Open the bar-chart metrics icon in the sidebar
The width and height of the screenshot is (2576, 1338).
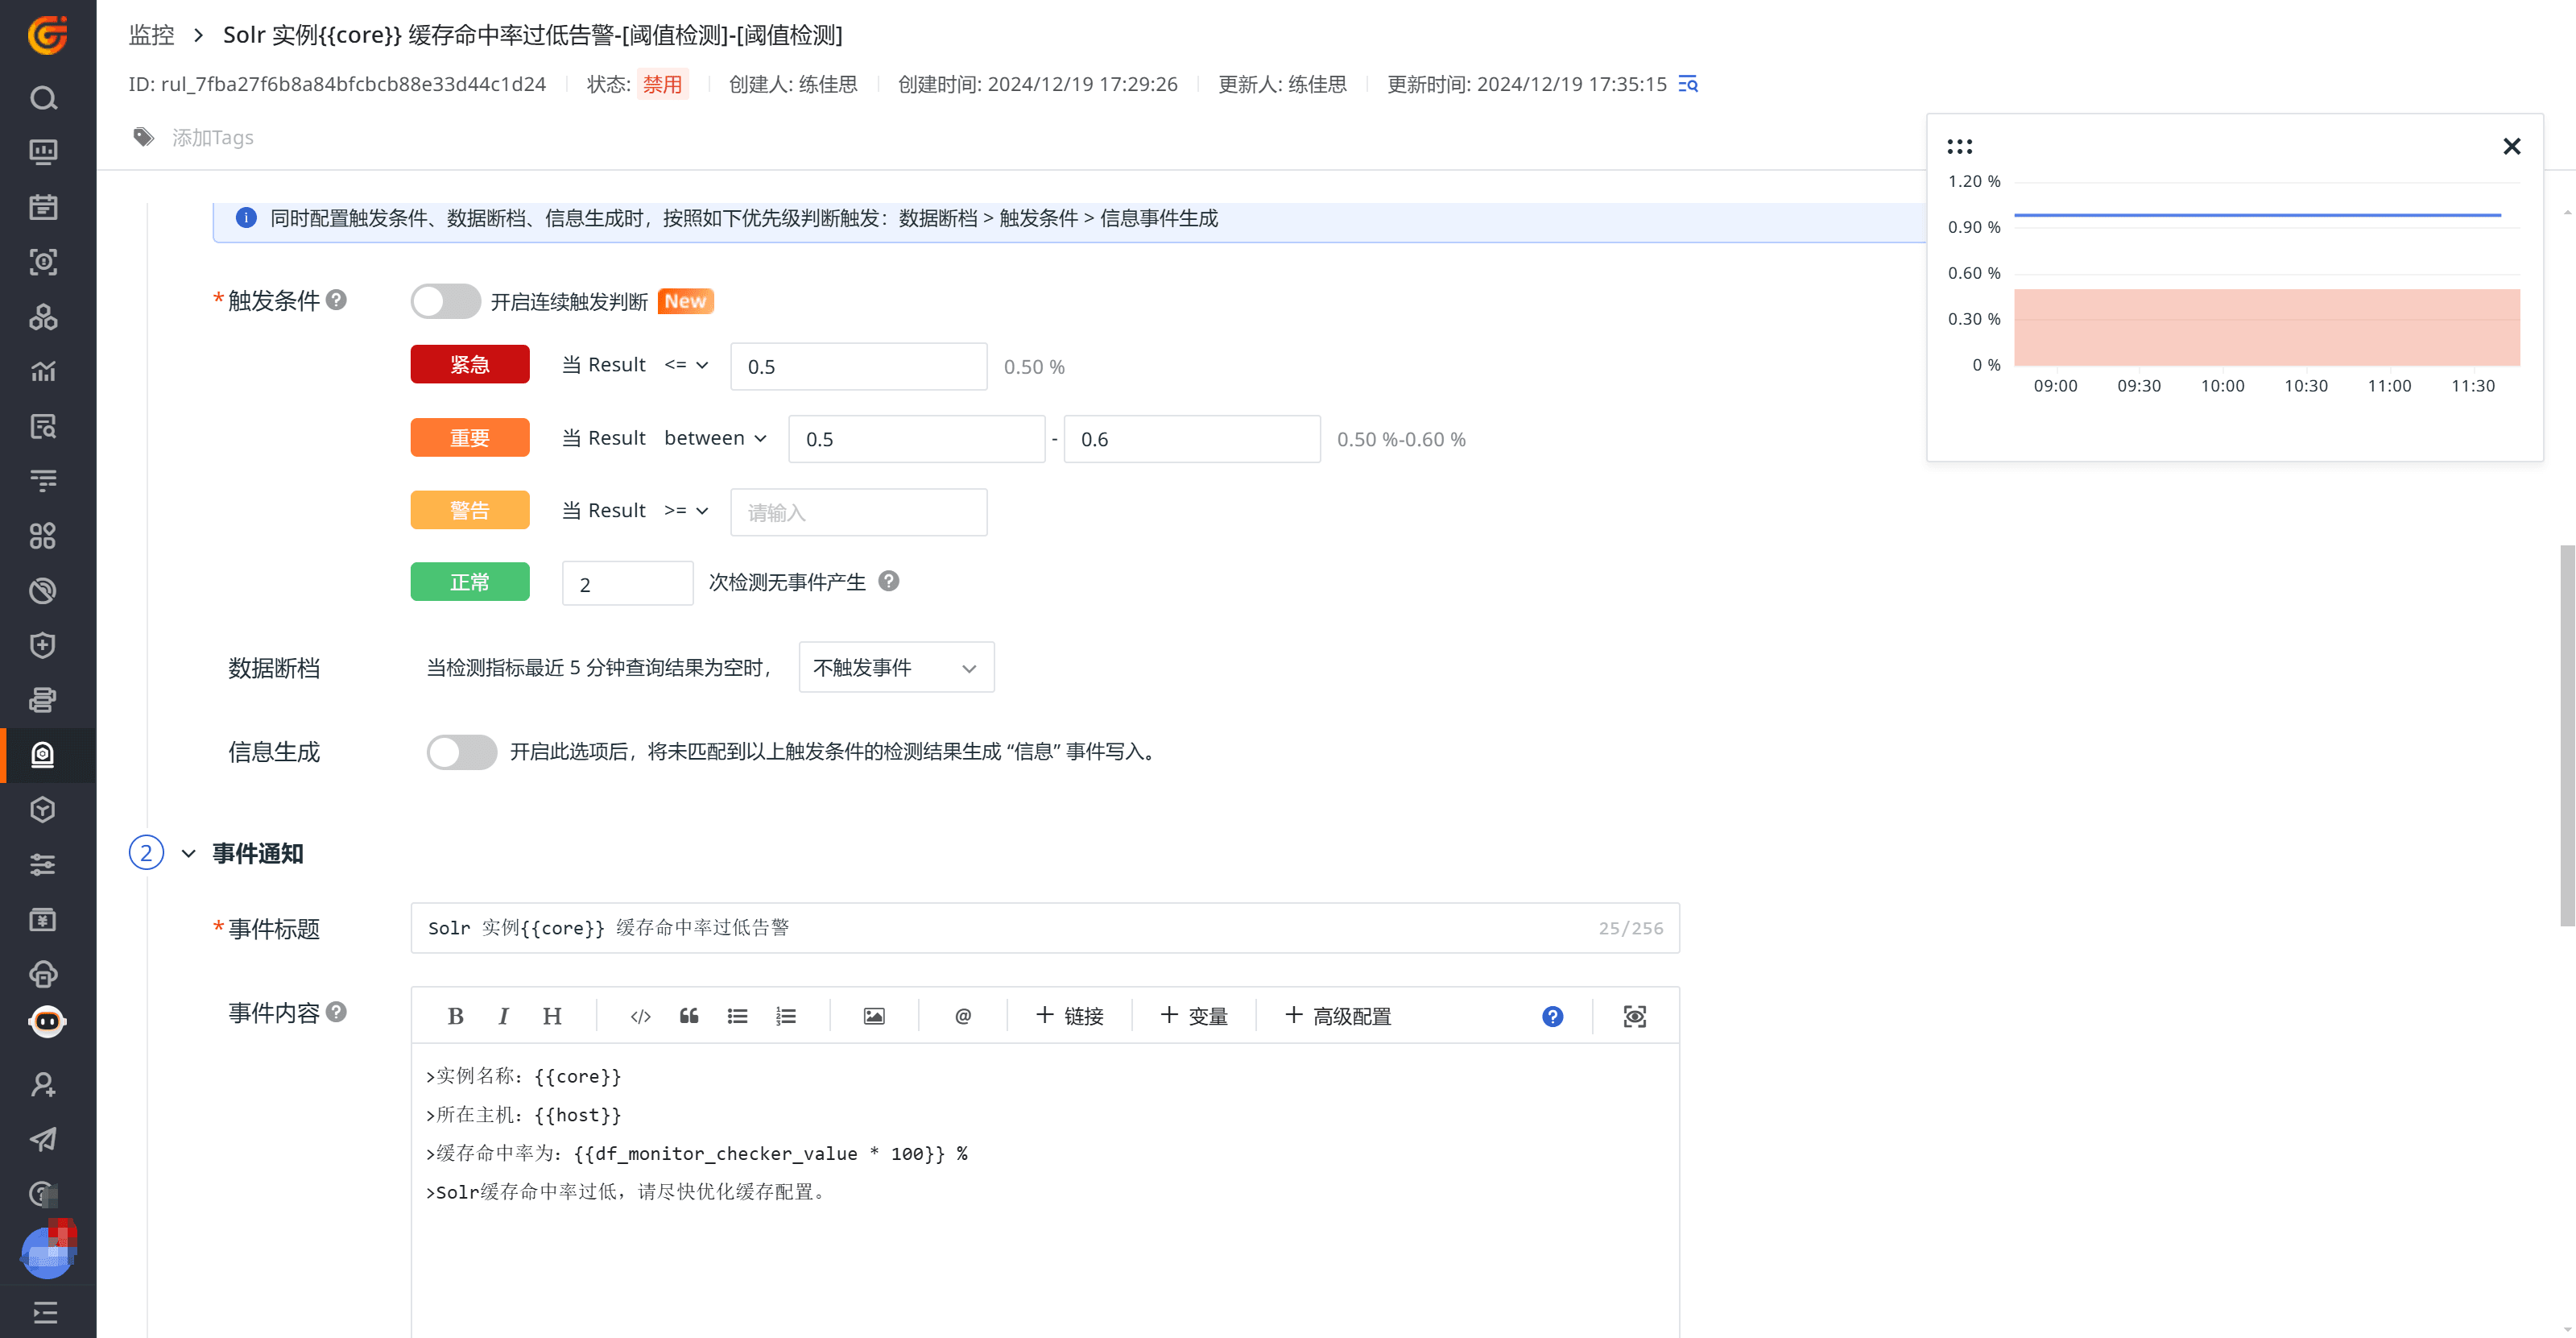click(43, 371)
